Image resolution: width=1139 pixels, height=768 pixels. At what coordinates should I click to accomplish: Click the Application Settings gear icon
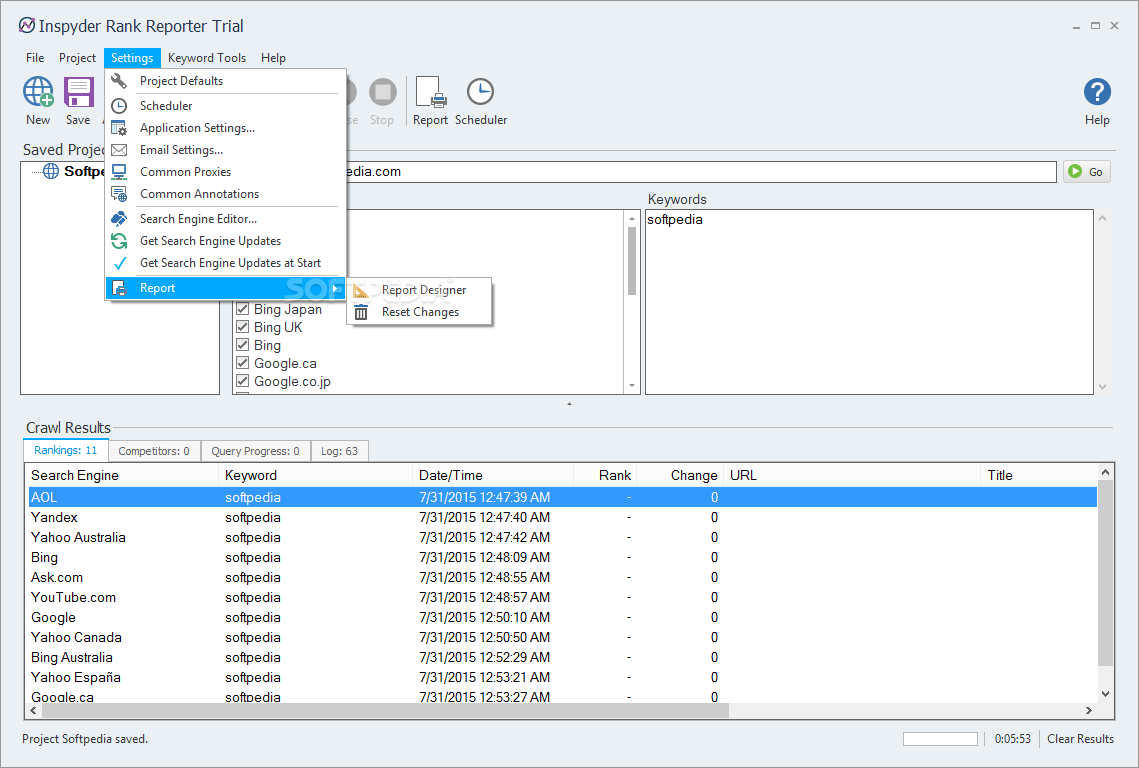click(119, 128)
